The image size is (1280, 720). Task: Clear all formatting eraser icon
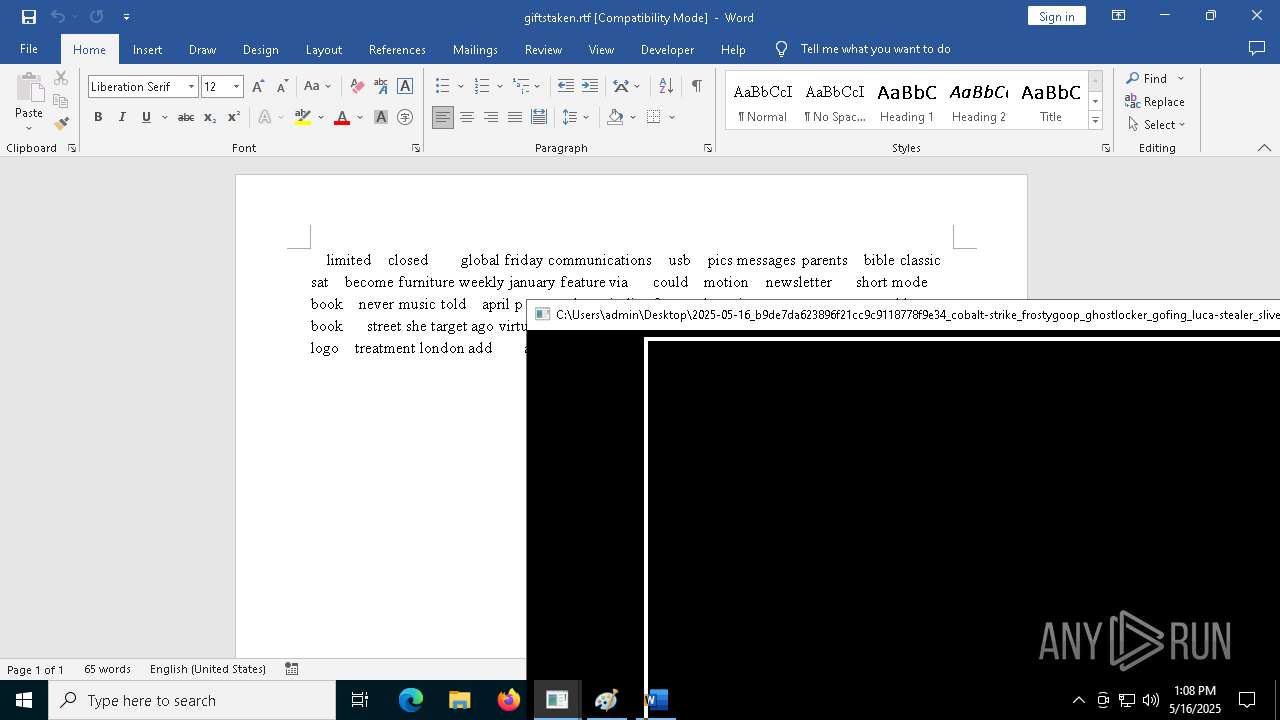357,87
